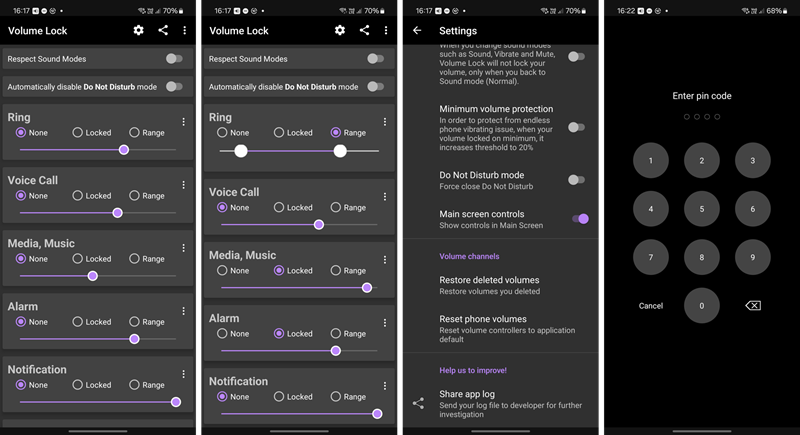The width and height of the screenshot is (800, 435).
Task: Click left handle of Ring range slider
Action: coord(241,151)
